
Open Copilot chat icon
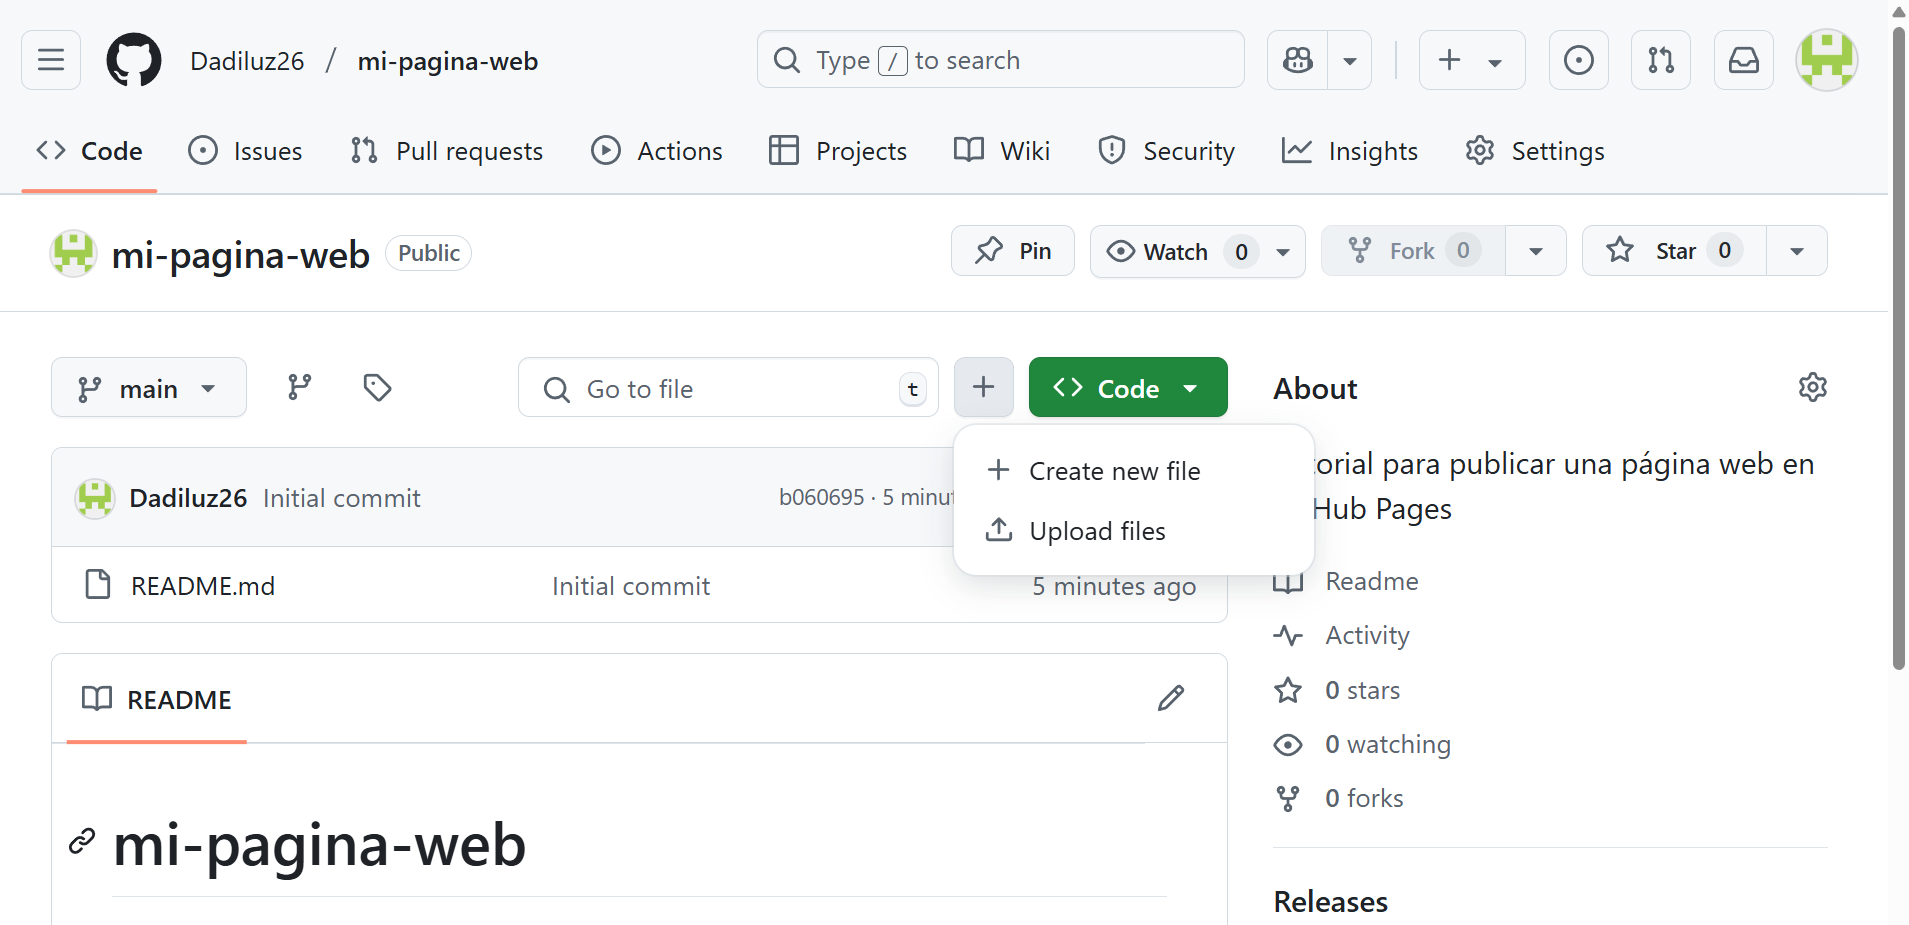(1298, 60)
